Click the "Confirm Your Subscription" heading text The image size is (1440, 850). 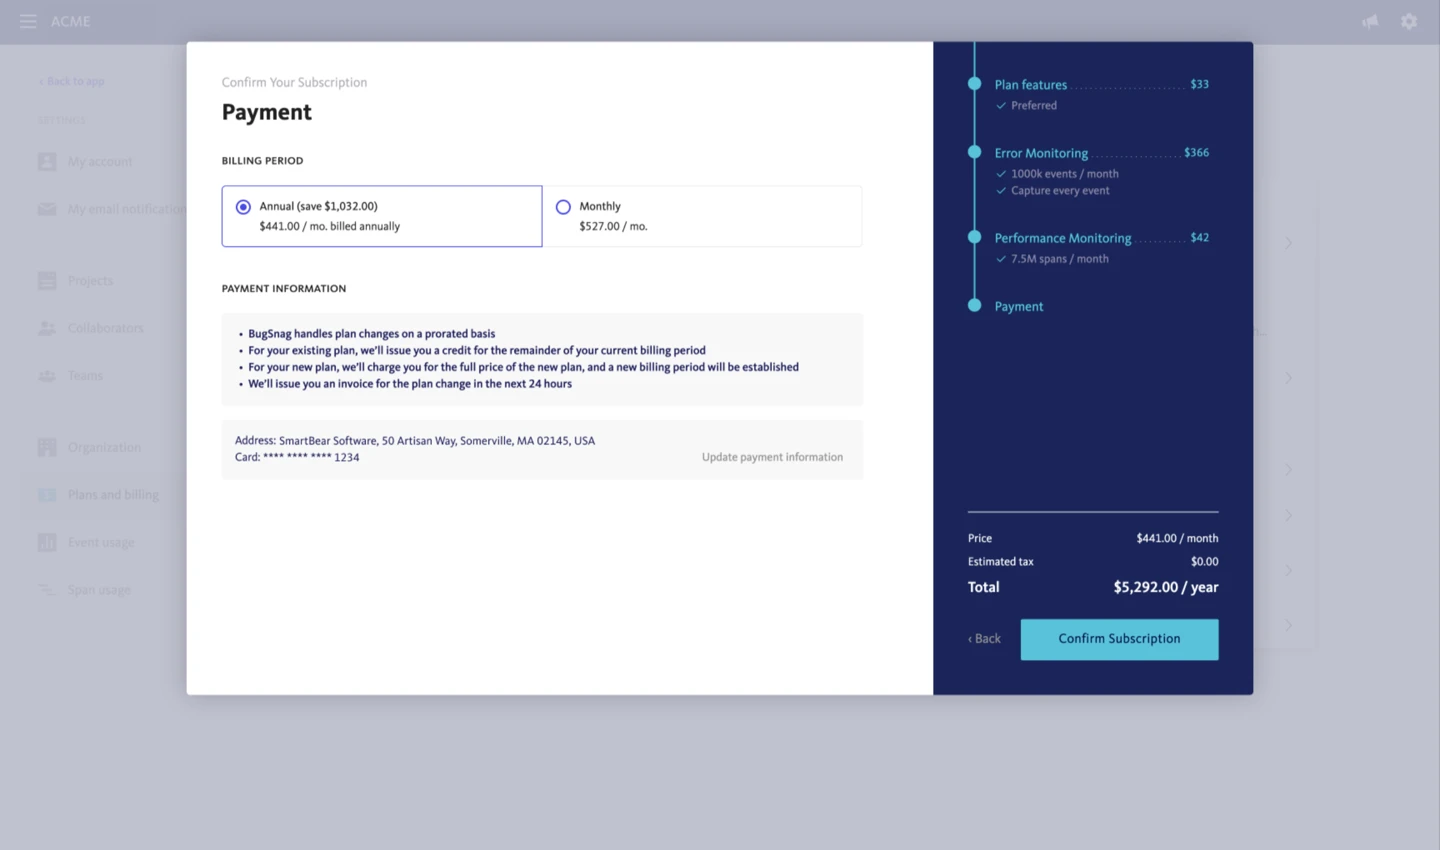[x=294, y=82]
